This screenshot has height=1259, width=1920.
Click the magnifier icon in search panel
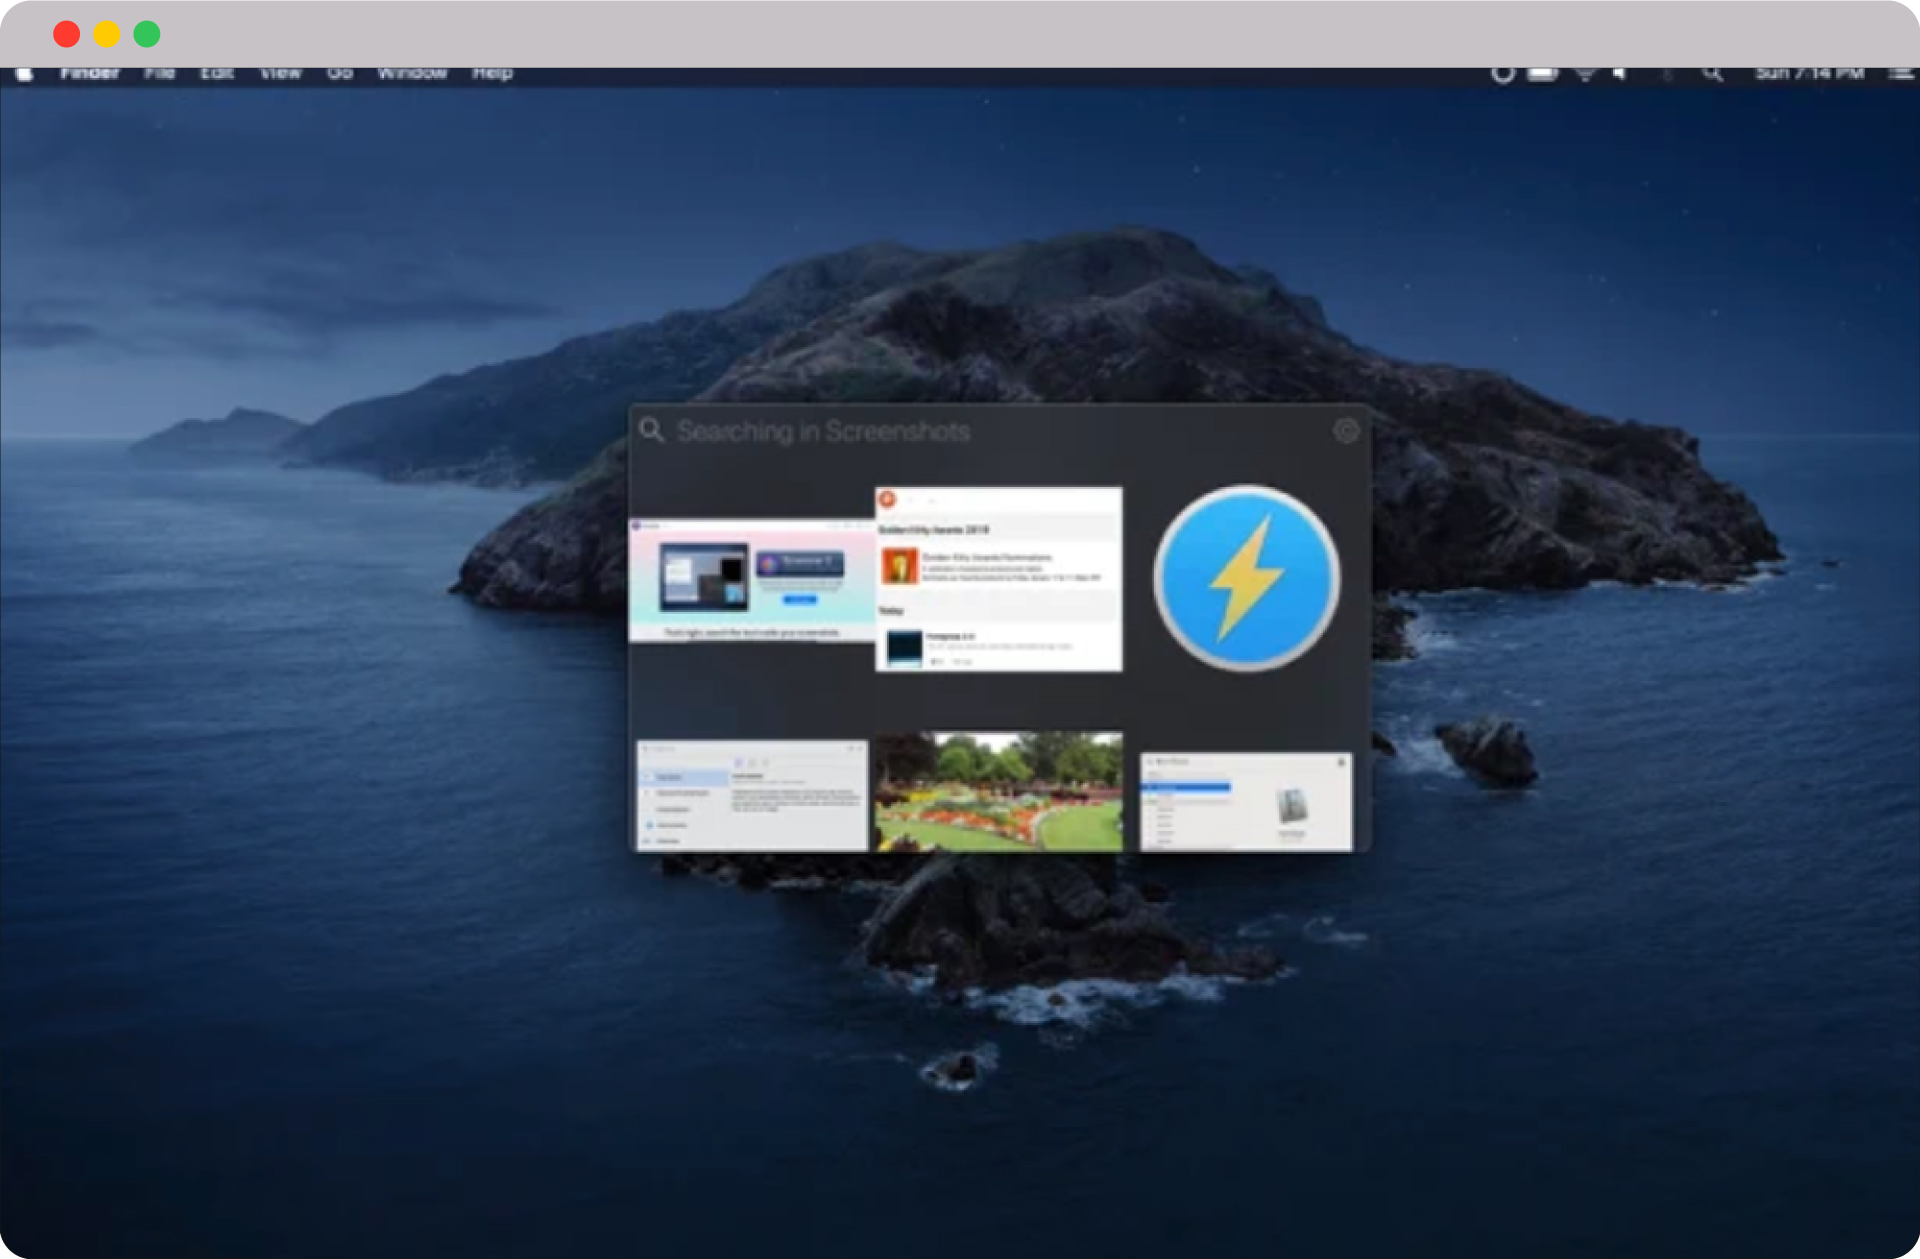click(x=652, y=430)
